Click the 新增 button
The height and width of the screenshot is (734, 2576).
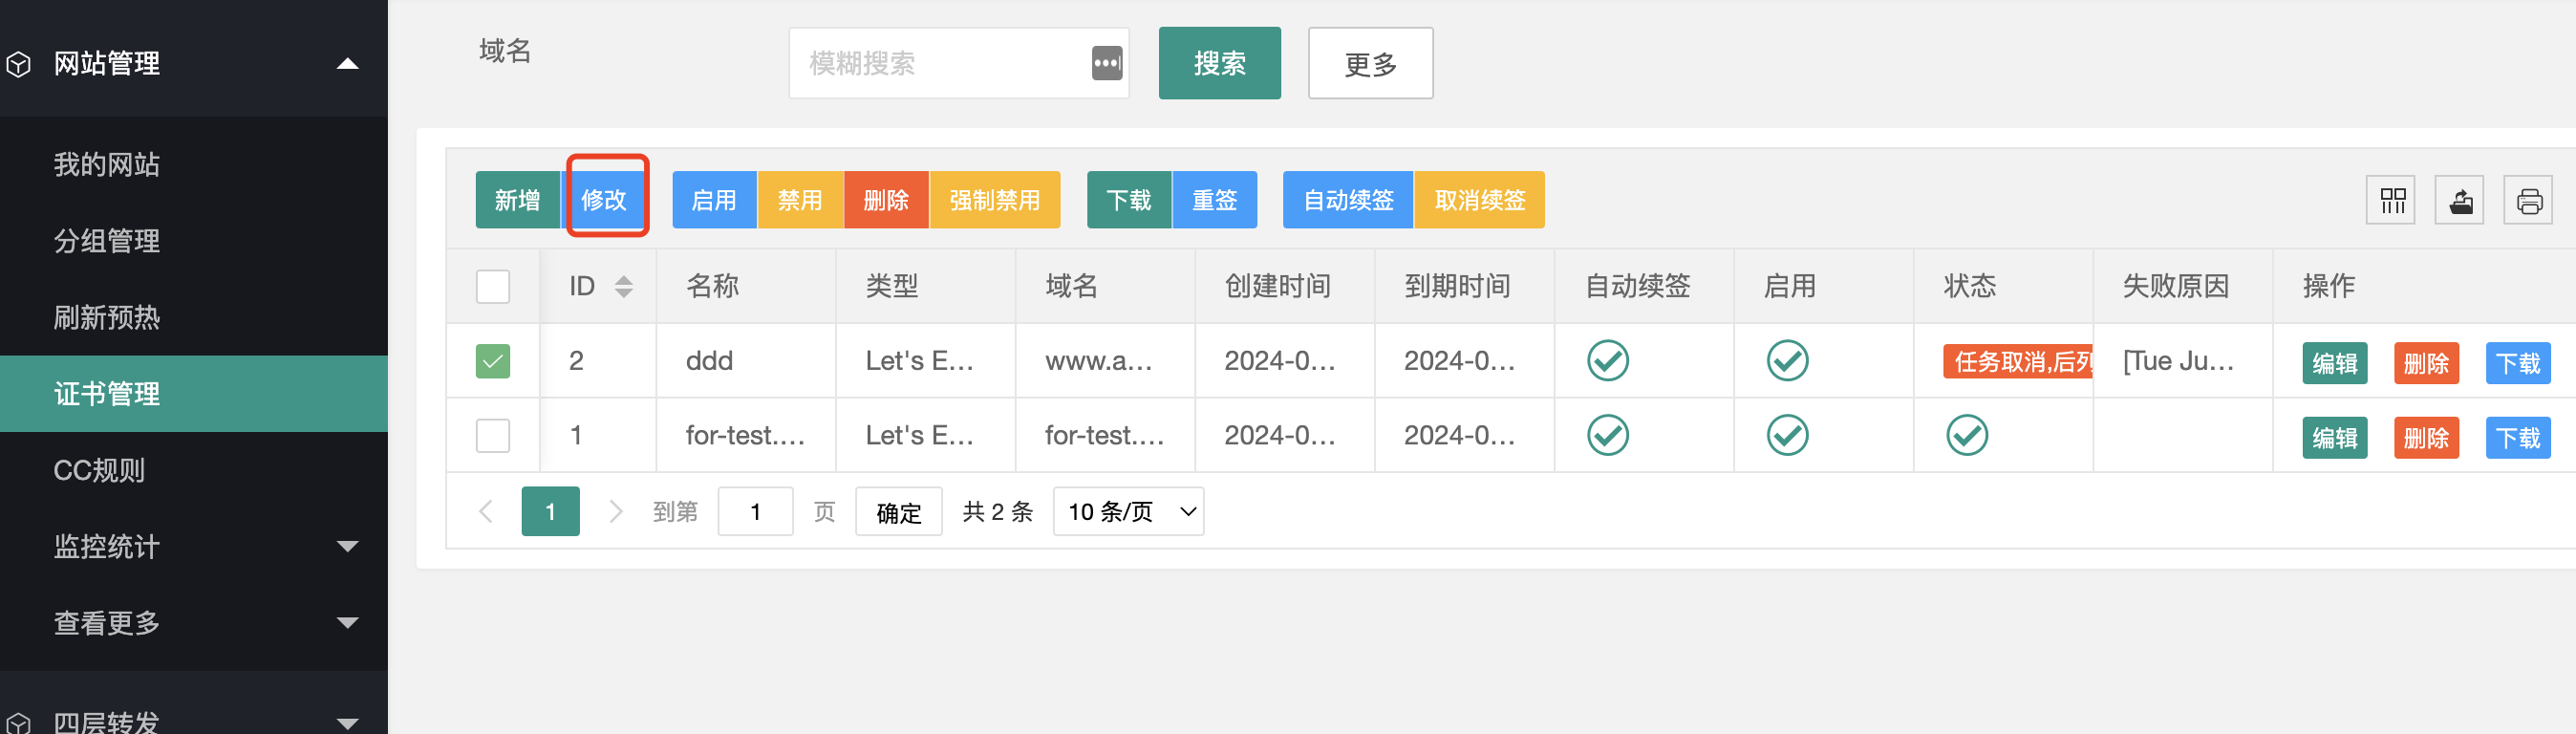click(x=518, y=200)
